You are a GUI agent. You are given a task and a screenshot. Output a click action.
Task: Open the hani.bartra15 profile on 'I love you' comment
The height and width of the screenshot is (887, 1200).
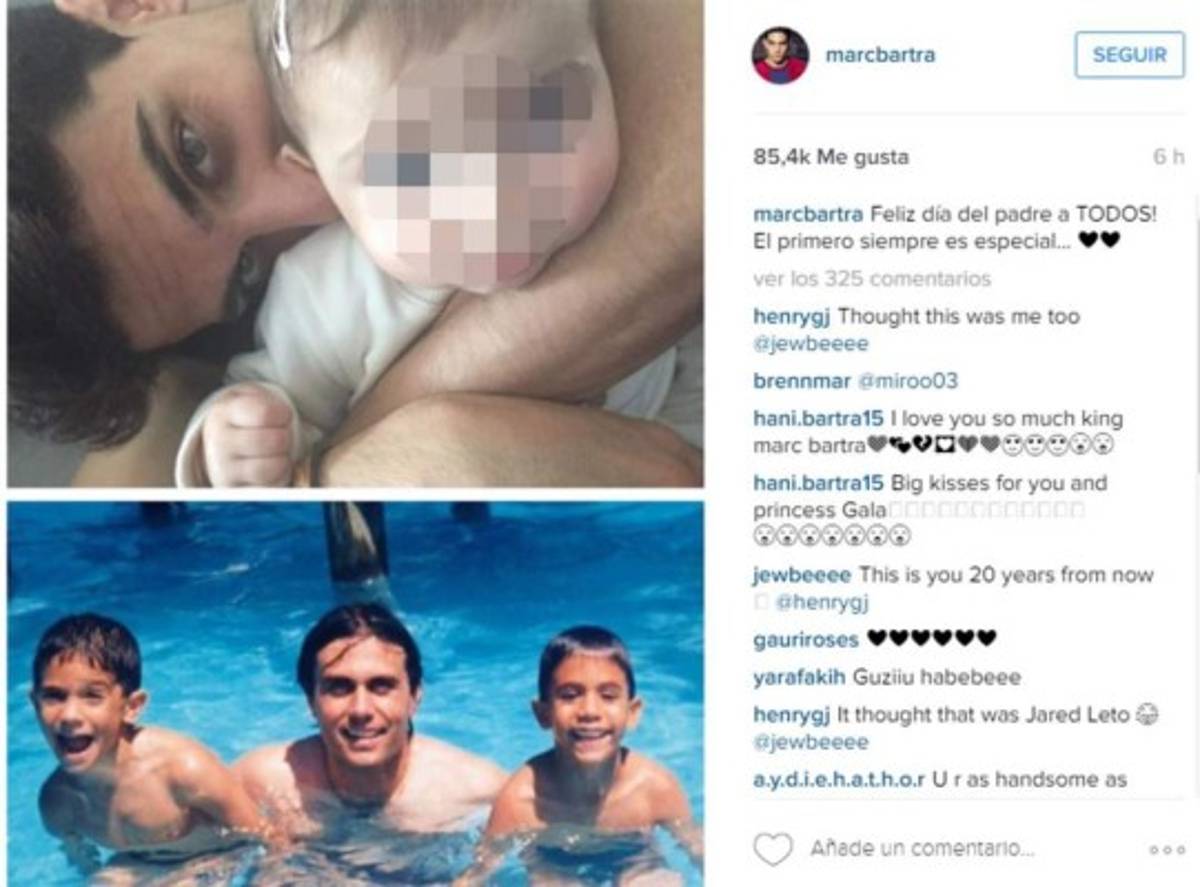point(818,419)
